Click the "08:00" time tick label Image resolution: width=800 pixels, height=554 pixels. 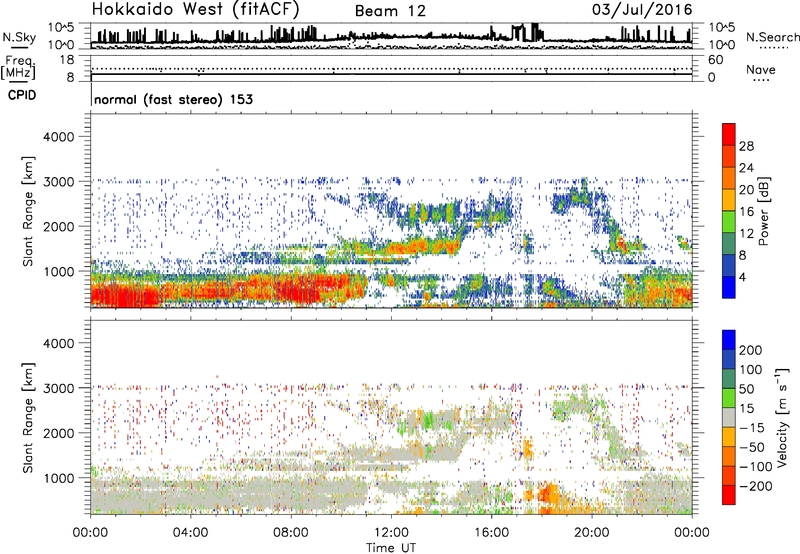click(291, 533)
